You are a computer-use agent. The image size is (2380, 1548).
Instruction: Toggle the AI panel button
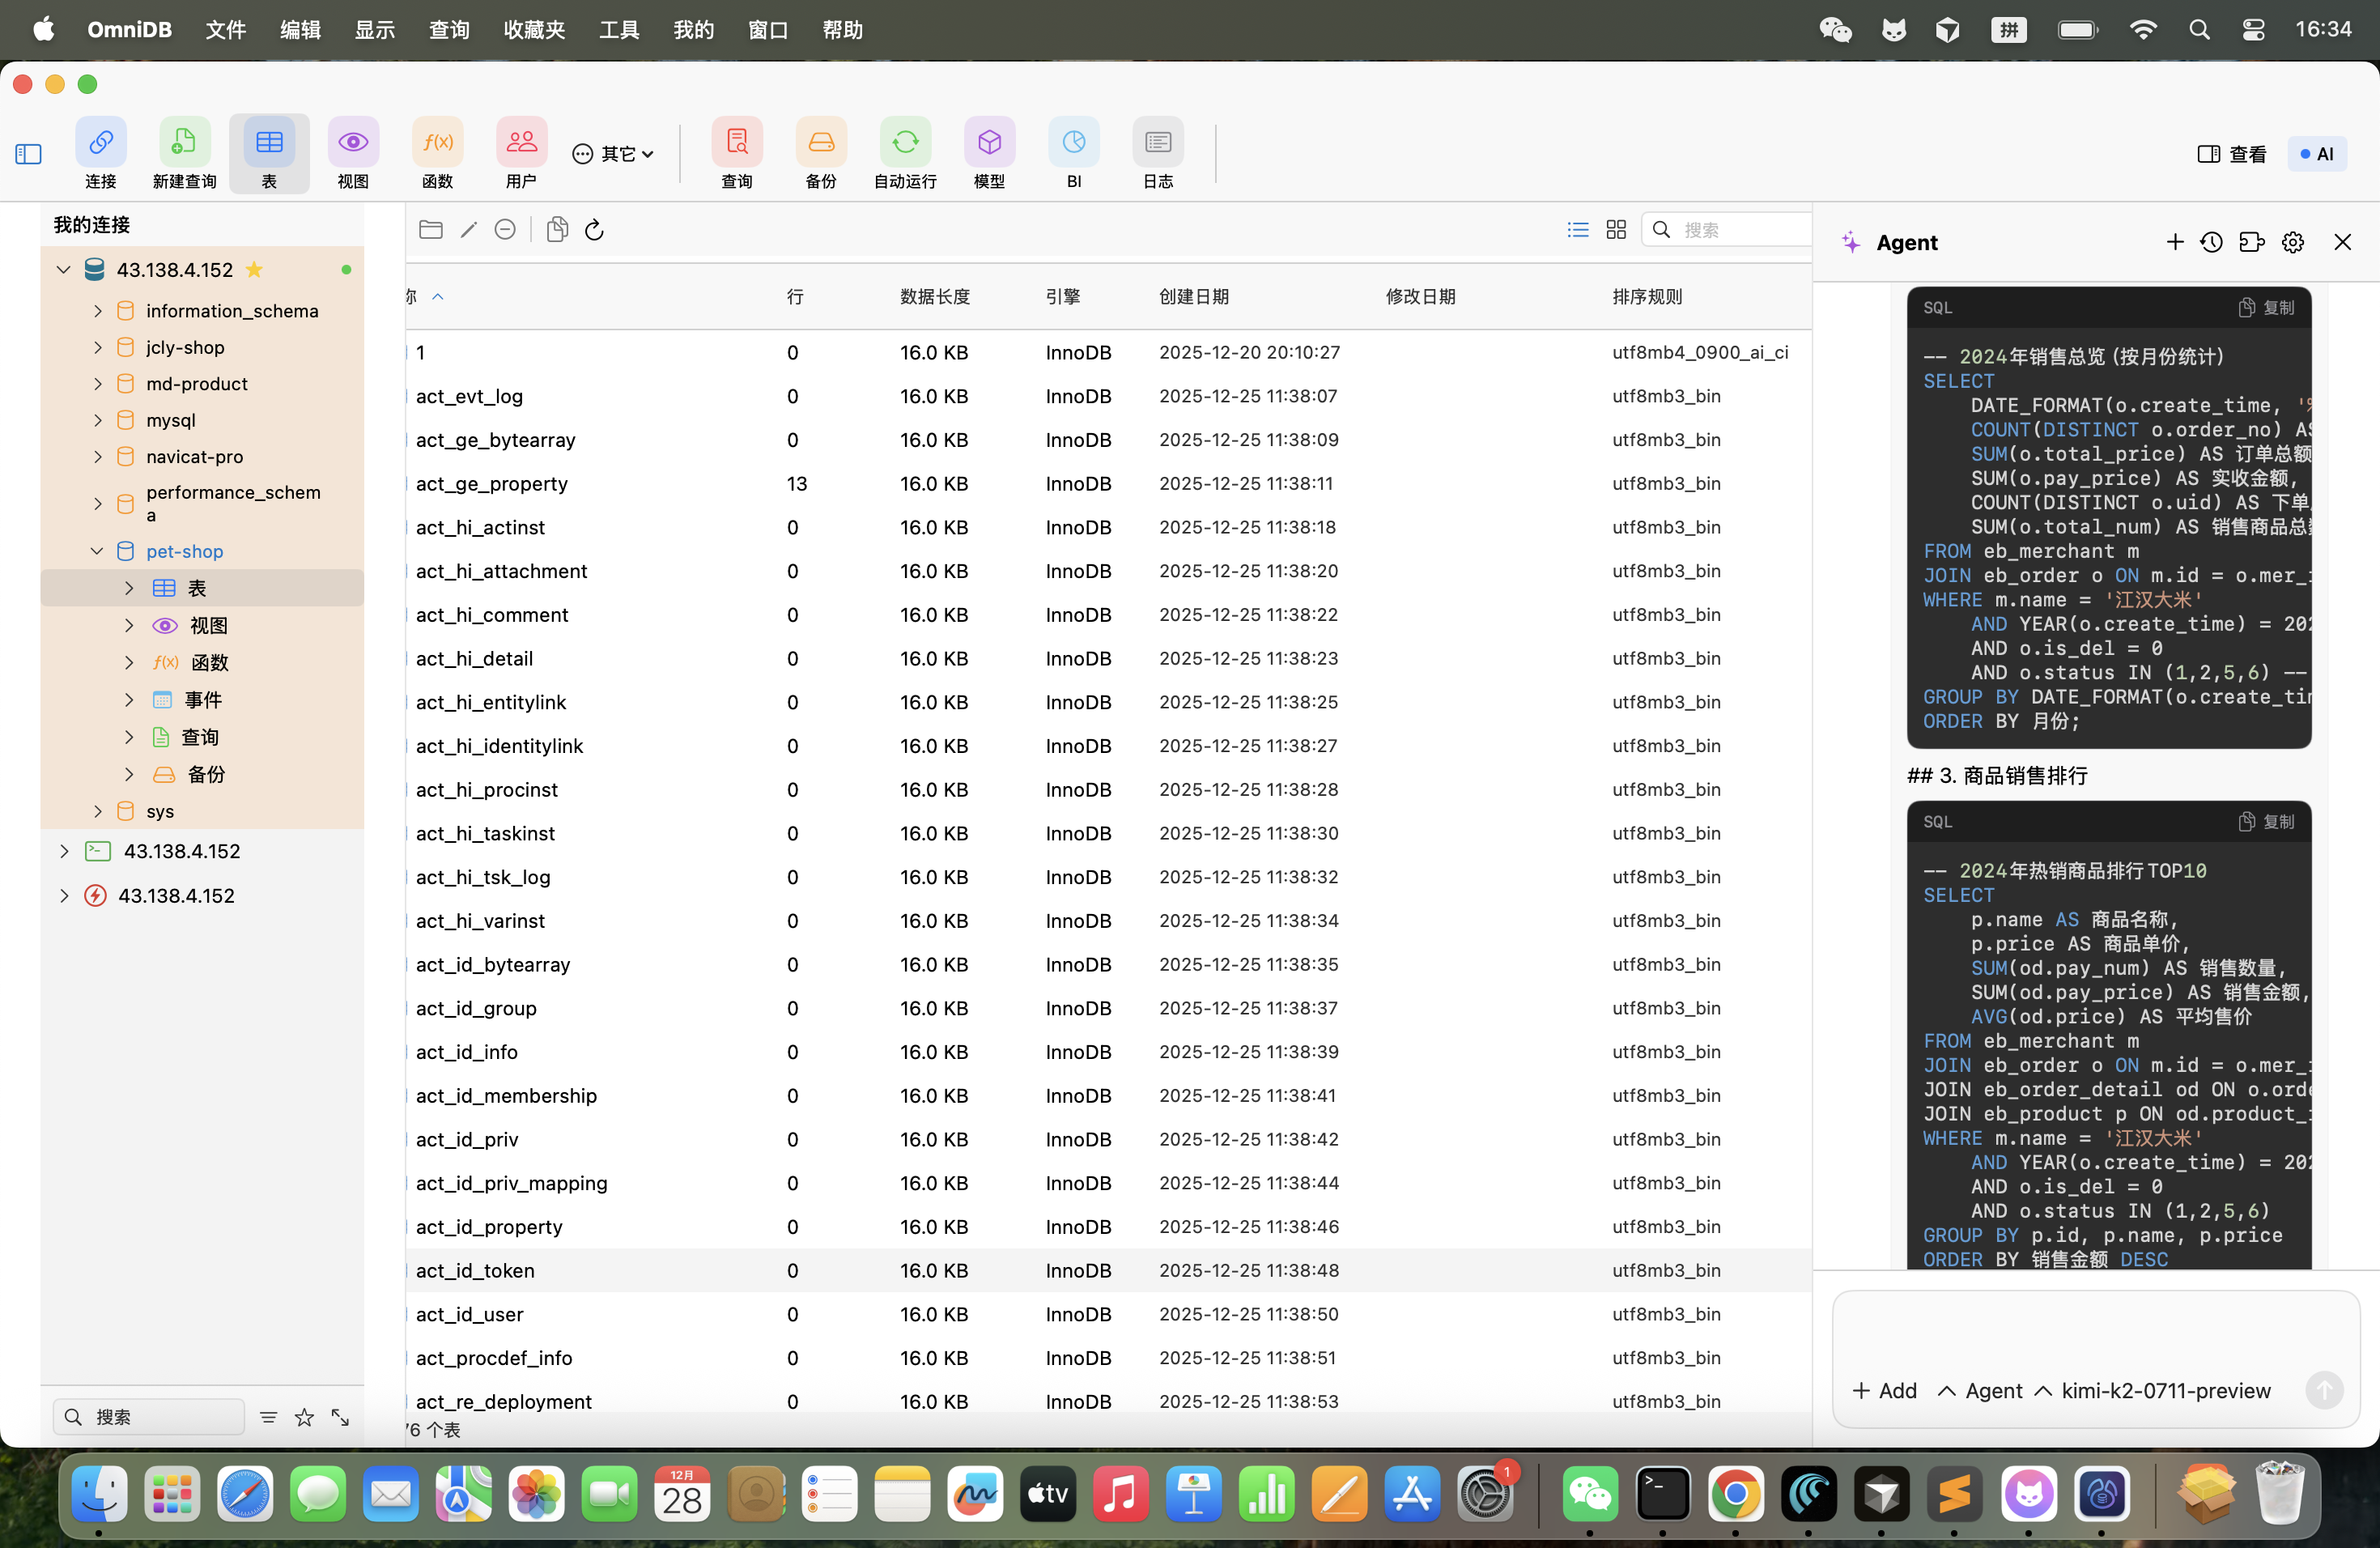pyautogui.click(x=2316, y=154)
